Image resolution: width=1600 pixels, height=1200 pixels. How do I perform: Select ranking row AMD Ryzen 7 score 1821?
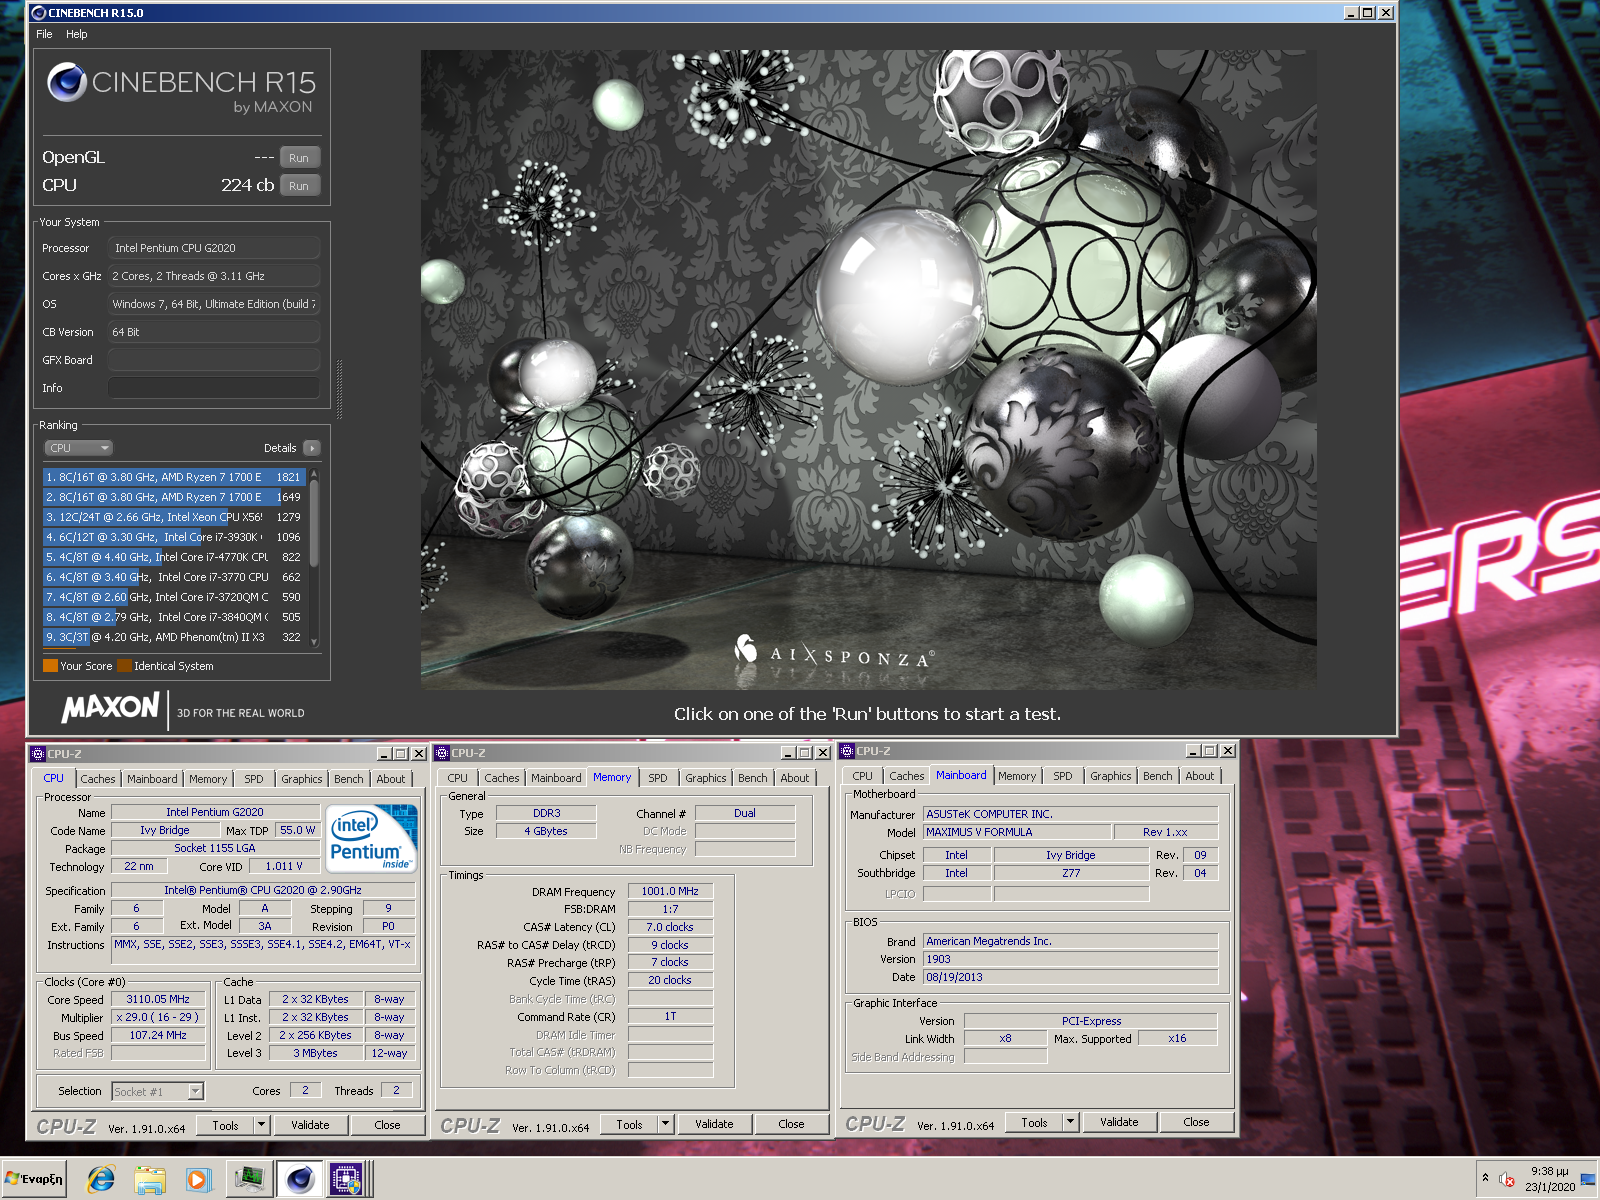pyautogui.click(x=174, y=477)
